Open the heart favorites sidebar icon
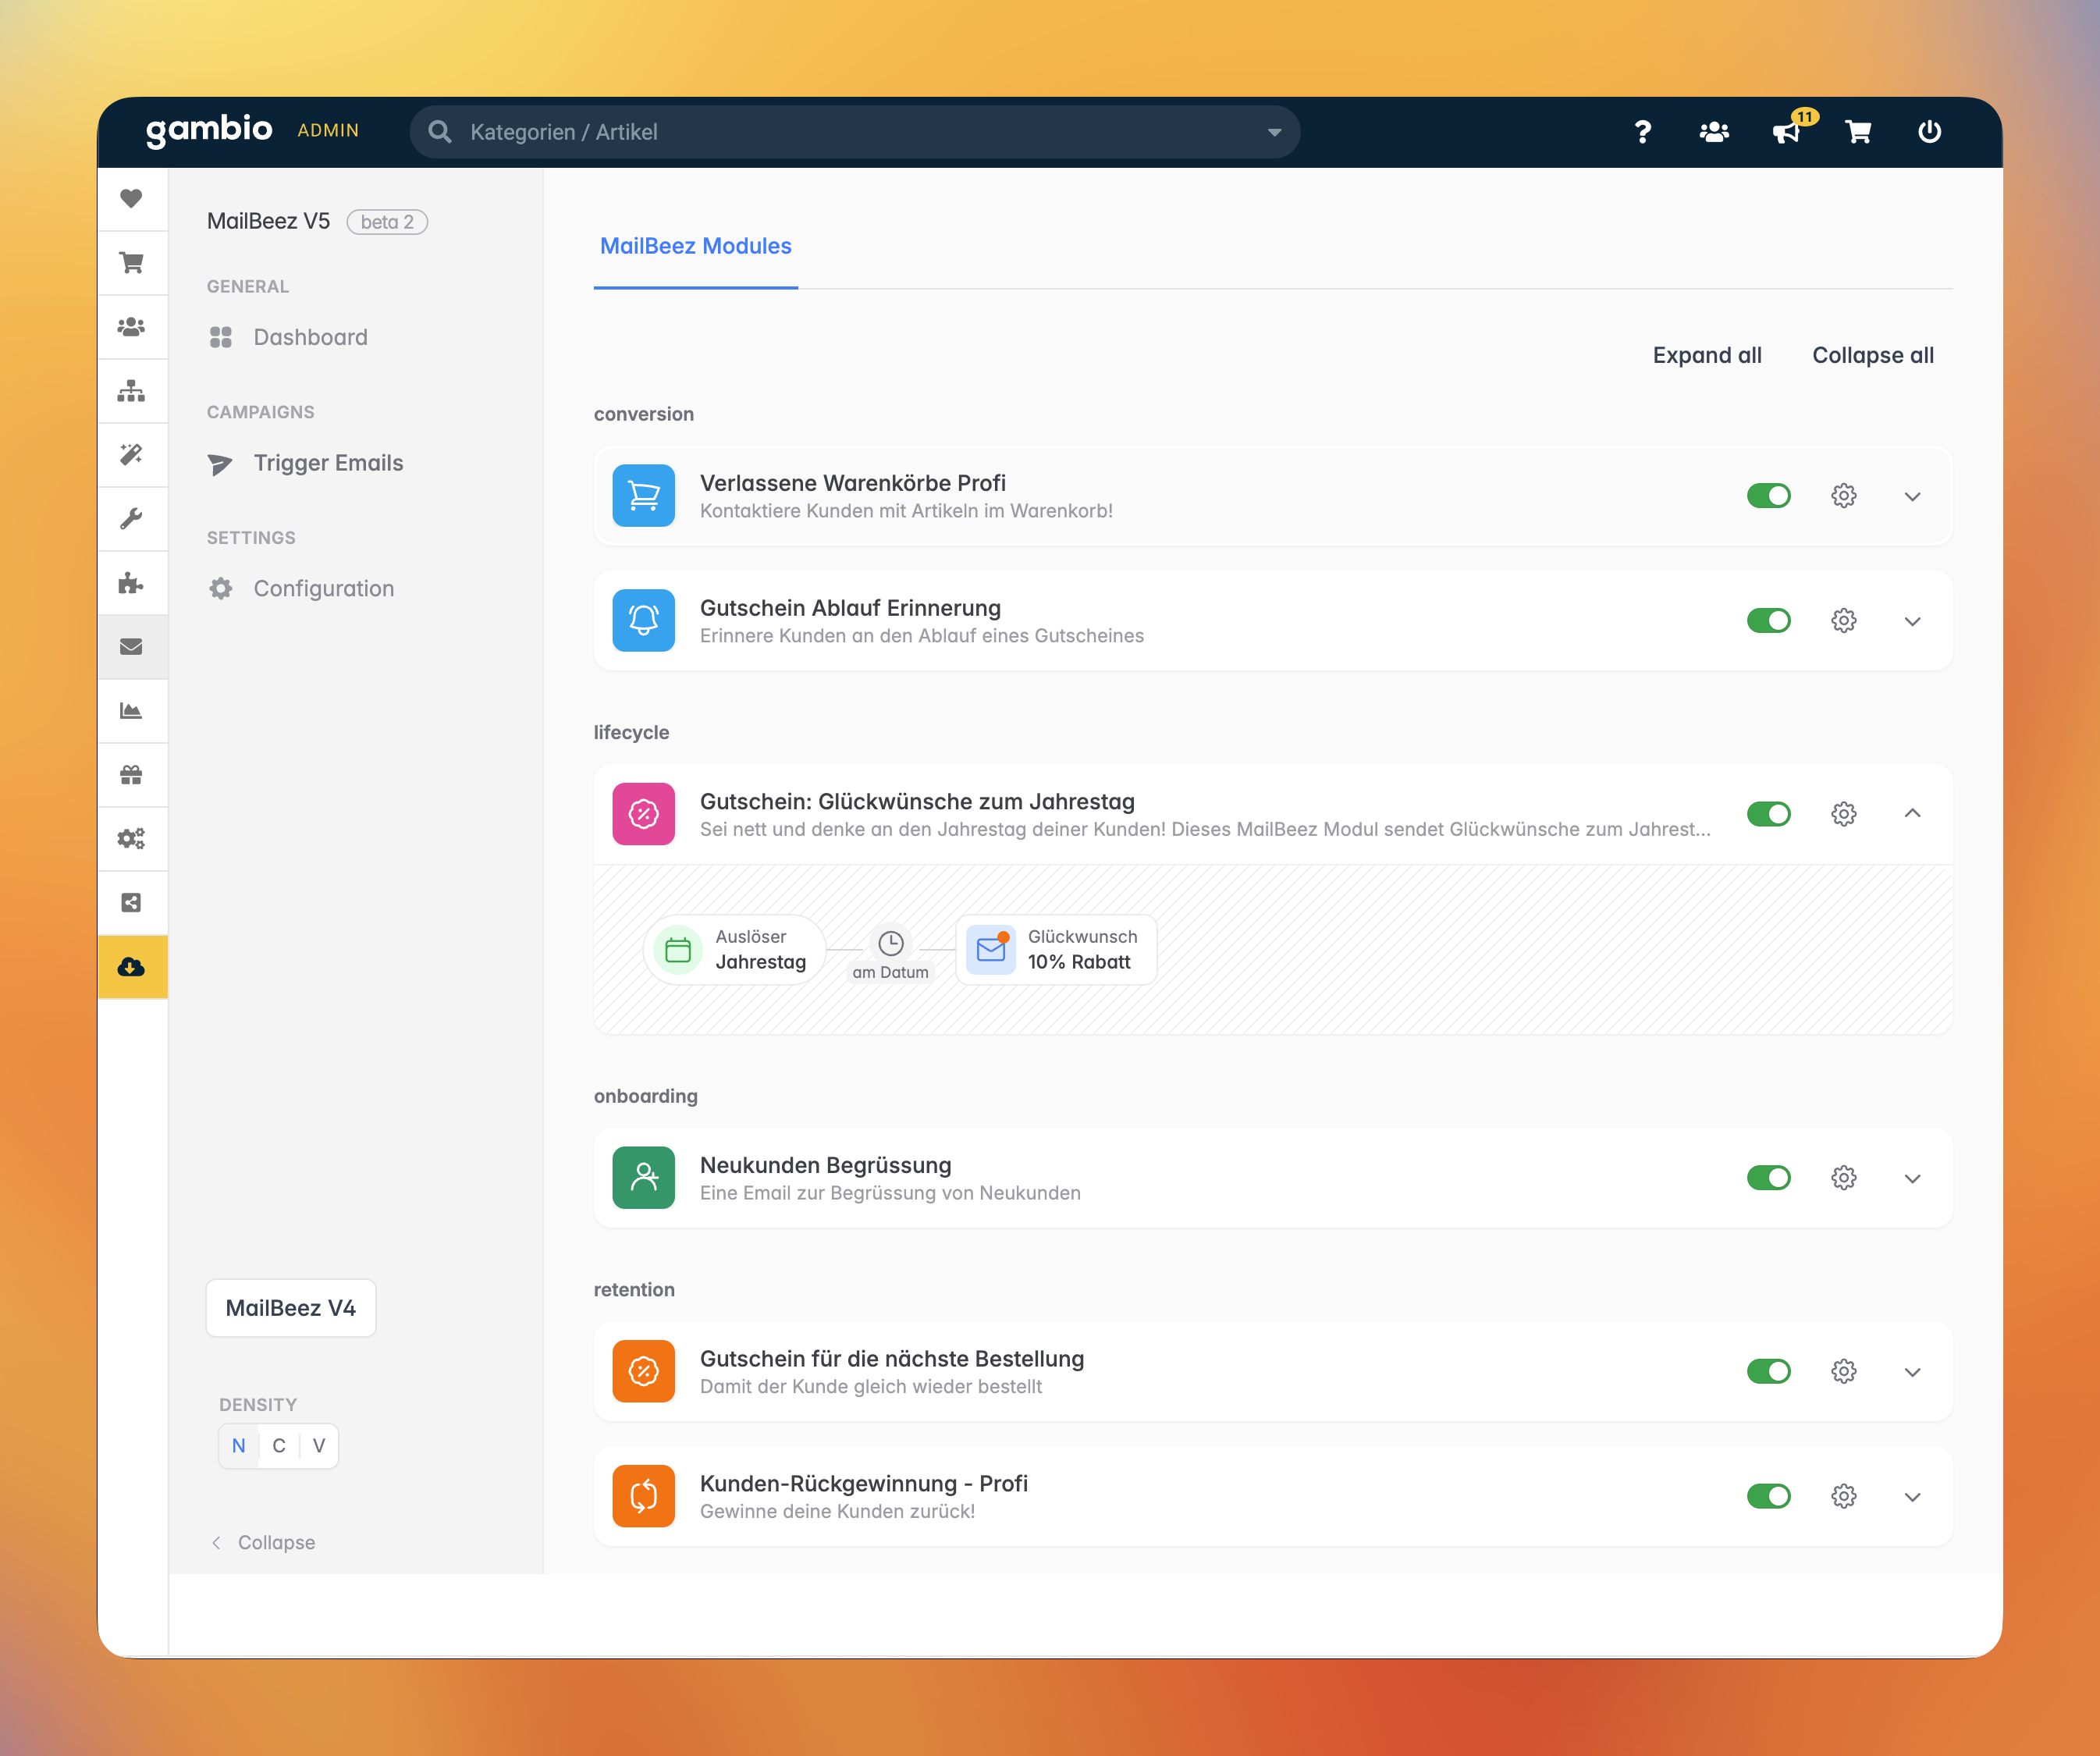 pyautogui.click(x=131, y=198)
